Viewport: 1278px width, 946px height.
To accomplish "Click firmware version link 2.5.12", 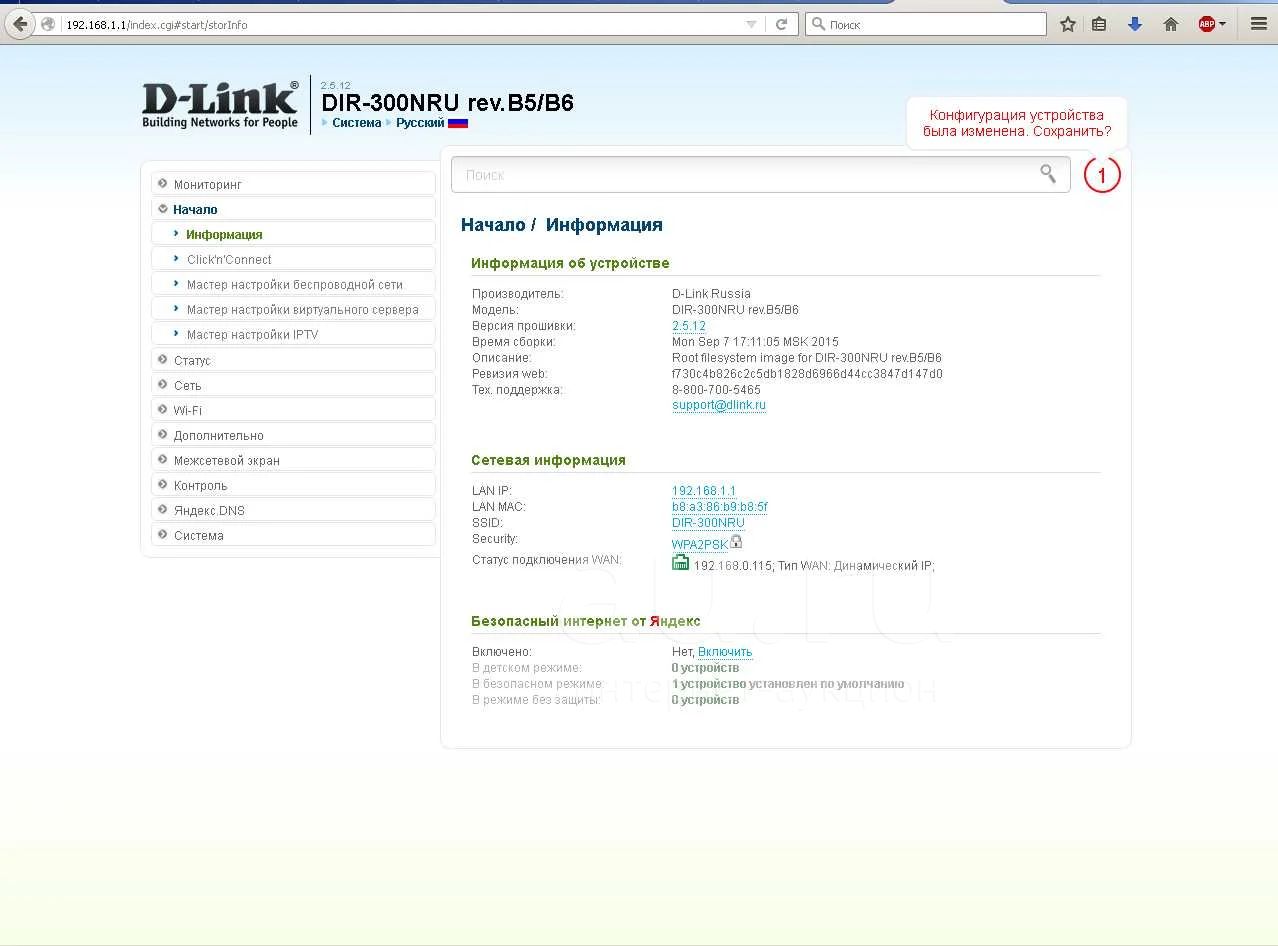I will click(x=689, y=326).
